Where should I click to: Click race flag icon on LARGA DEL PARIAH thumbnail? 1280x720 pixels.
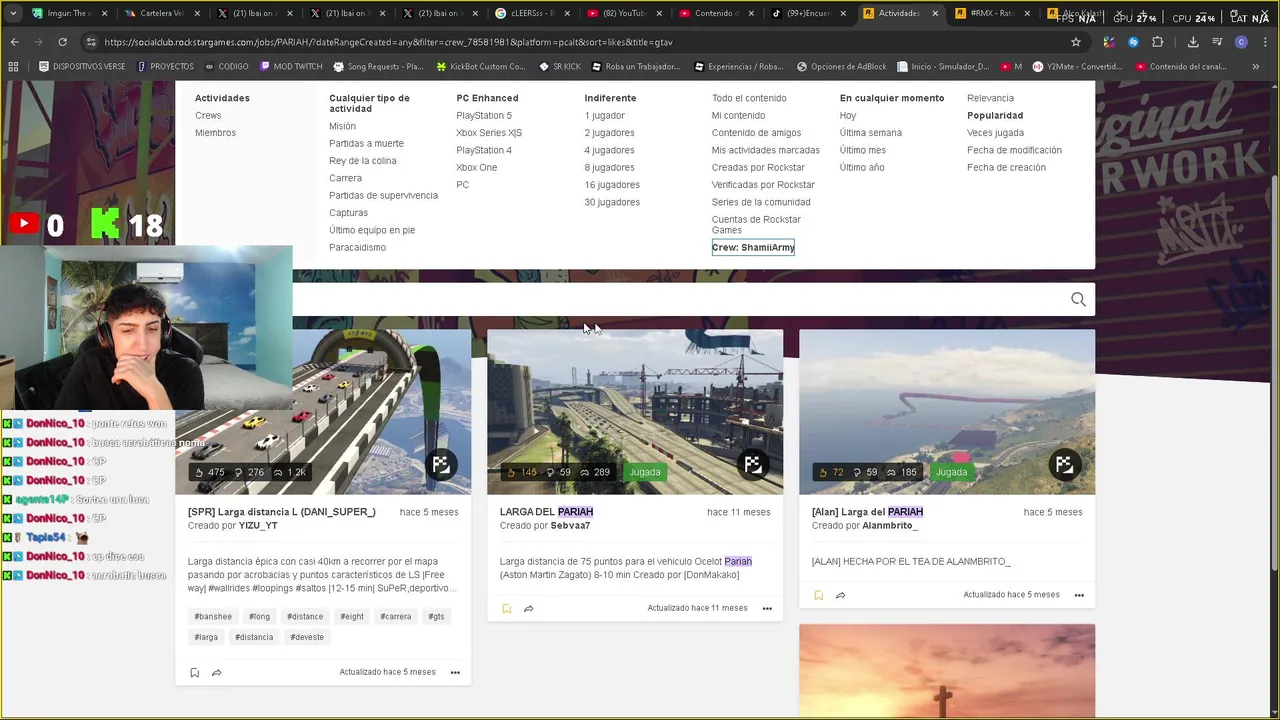point(752,464)
